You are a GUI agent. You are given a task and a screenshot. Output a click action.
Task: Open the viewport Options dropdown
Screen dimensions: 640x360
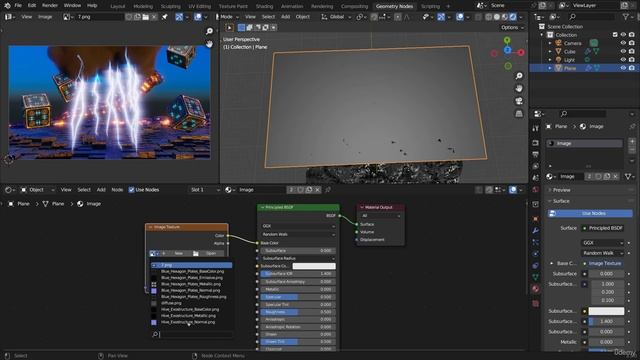[511, 28]
